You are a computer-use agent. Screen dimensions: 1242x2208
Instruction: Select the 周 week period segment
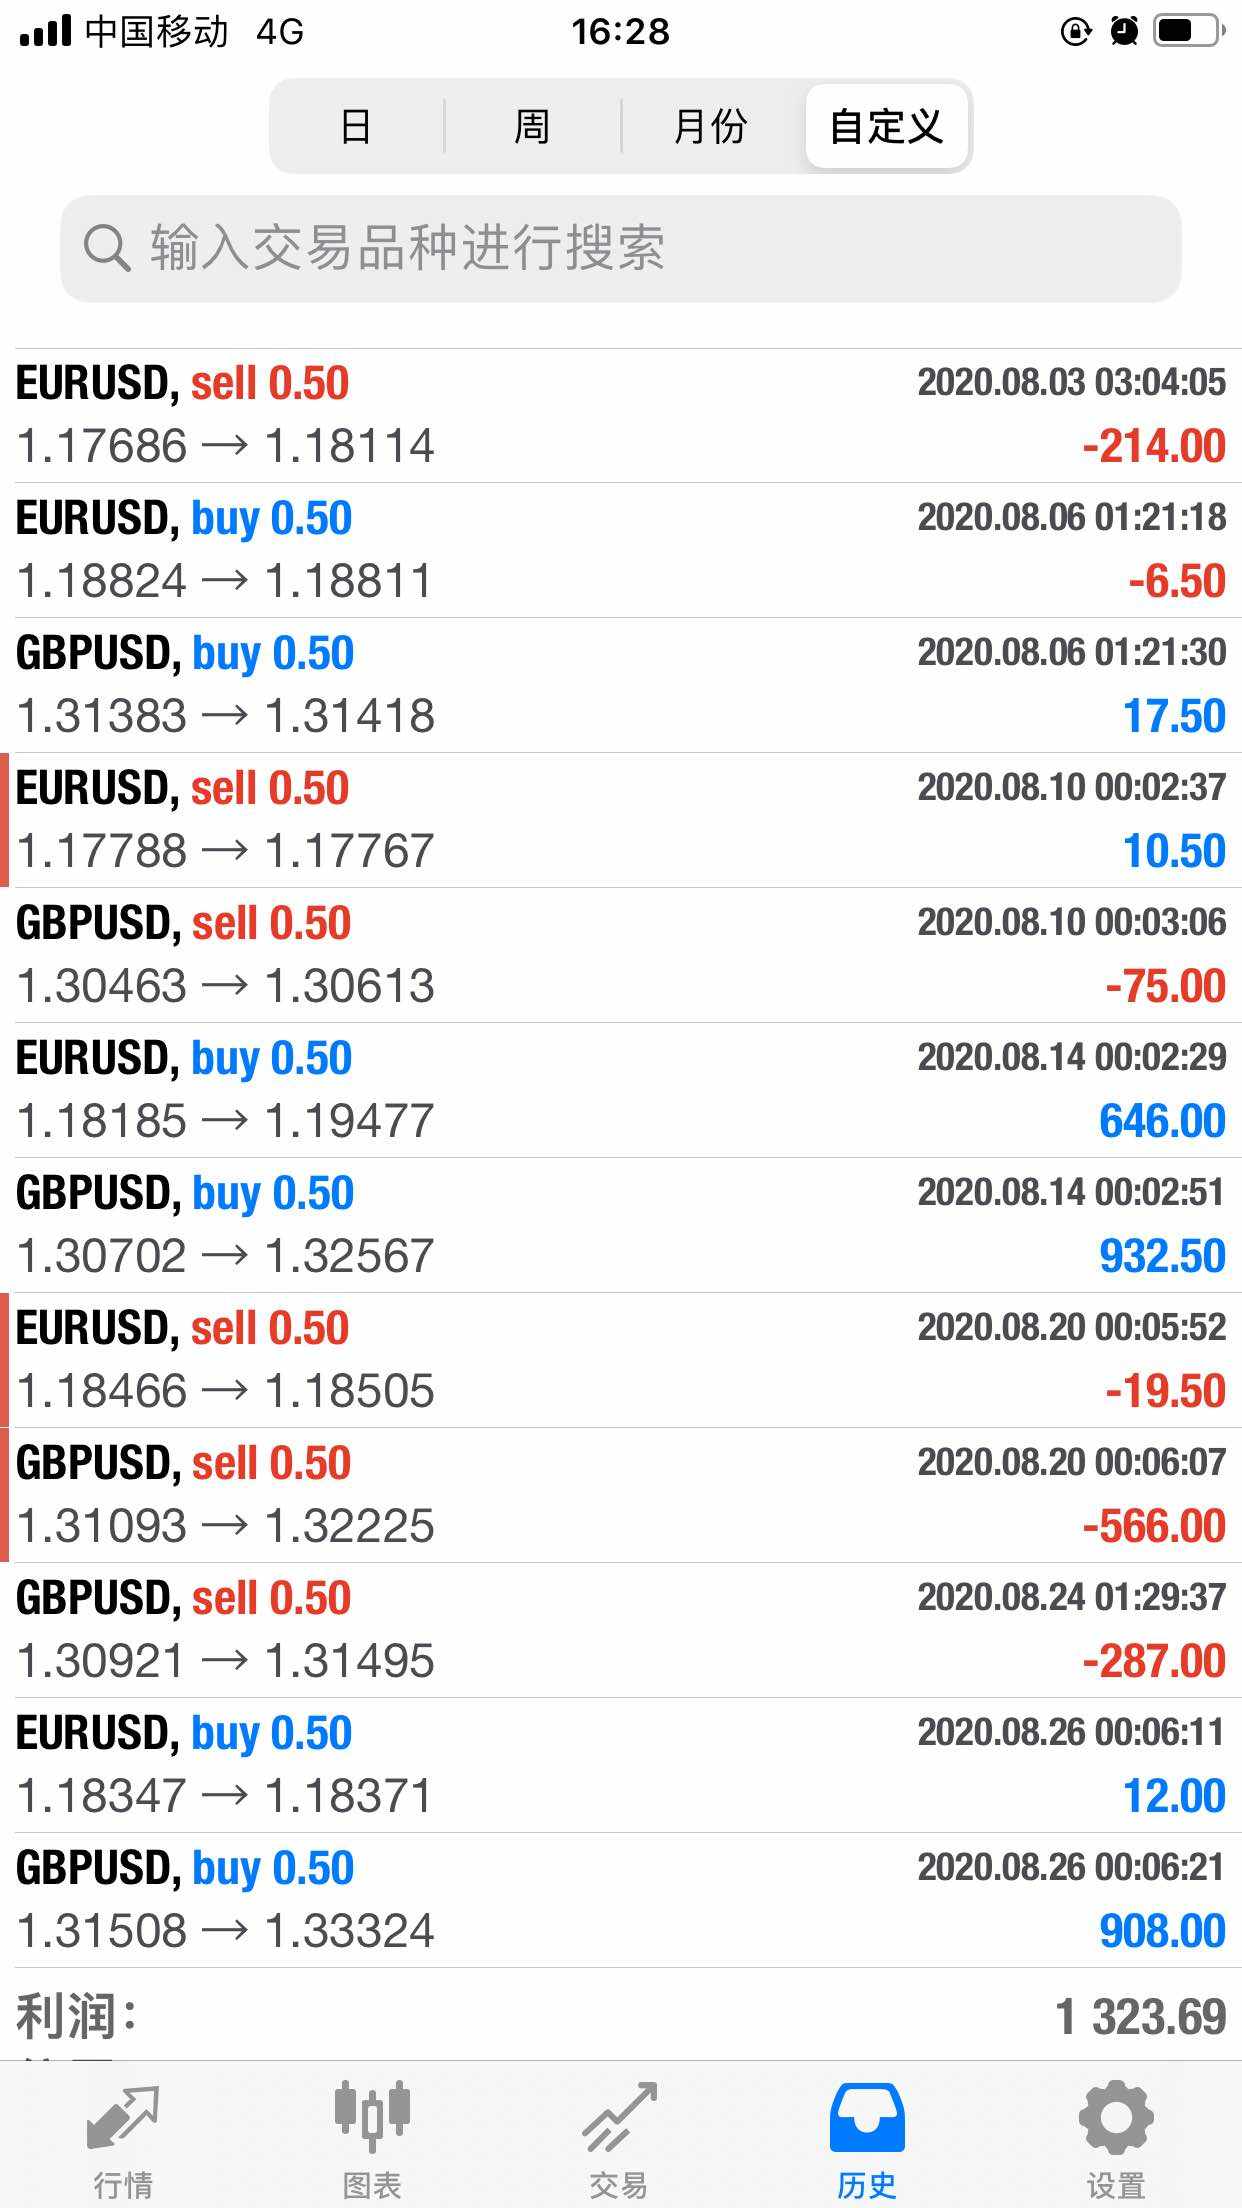tap(532, 127)
